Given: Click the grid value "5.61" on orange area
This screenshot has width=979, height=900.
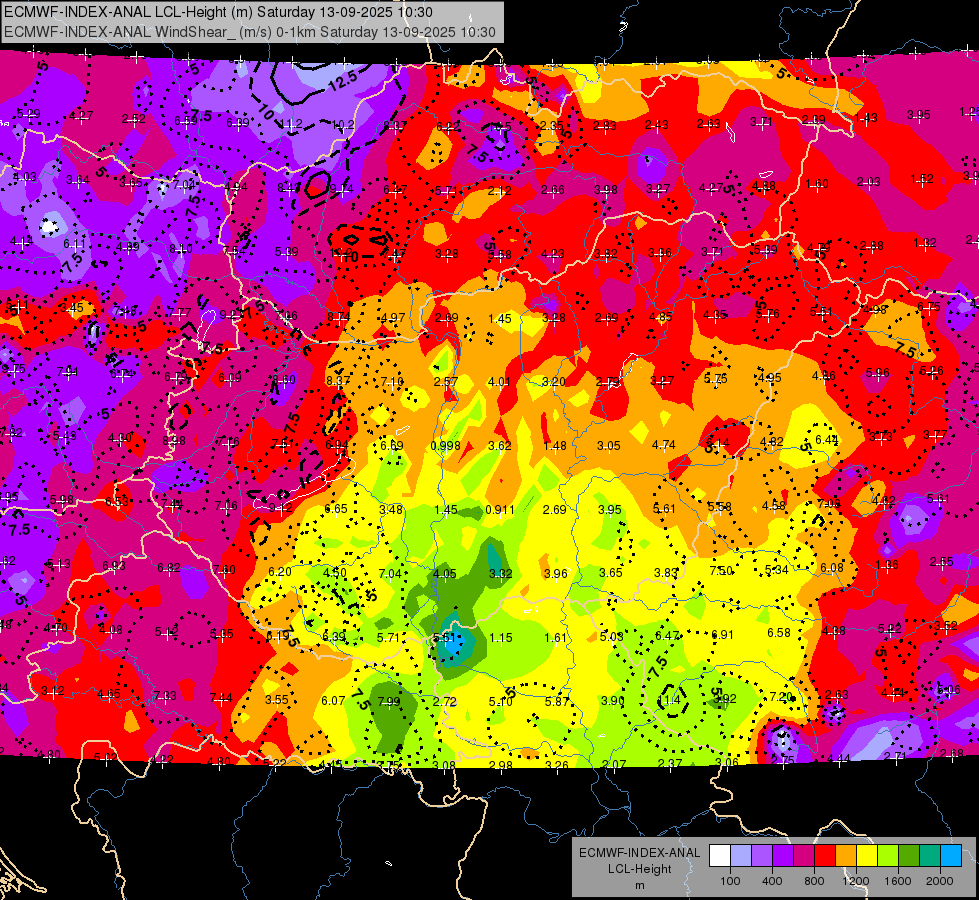Looking at the screenshot, I should [x=664, y=508].
